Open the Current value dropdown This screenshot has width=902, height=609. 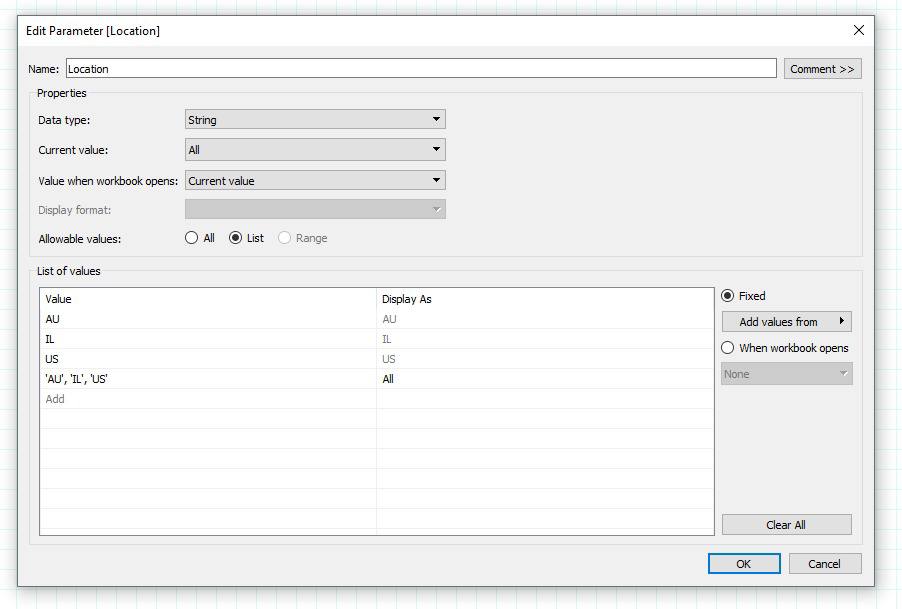pyautogui.click(x=315, y=150)
